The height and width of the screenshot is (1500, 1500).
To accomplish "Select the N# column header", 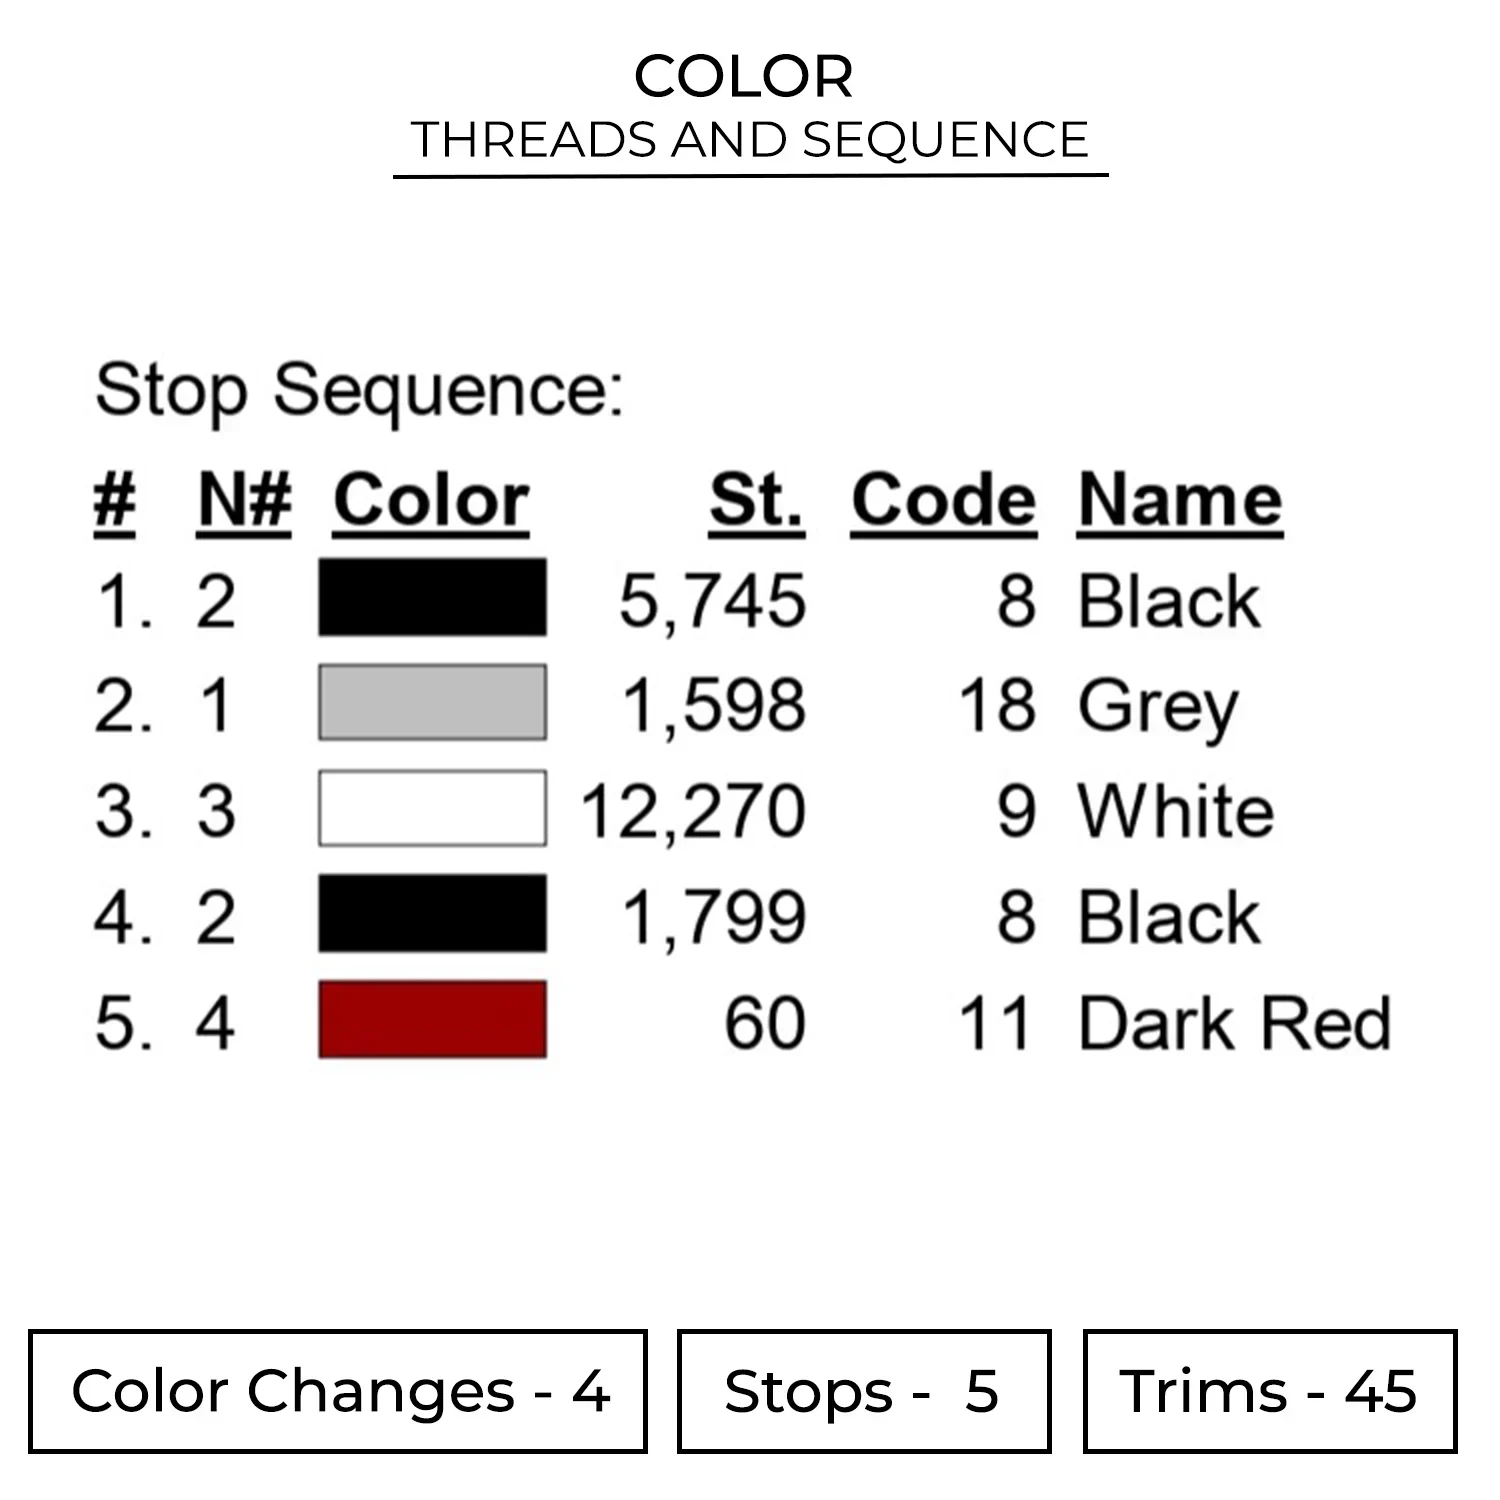I will coord(245,500).
